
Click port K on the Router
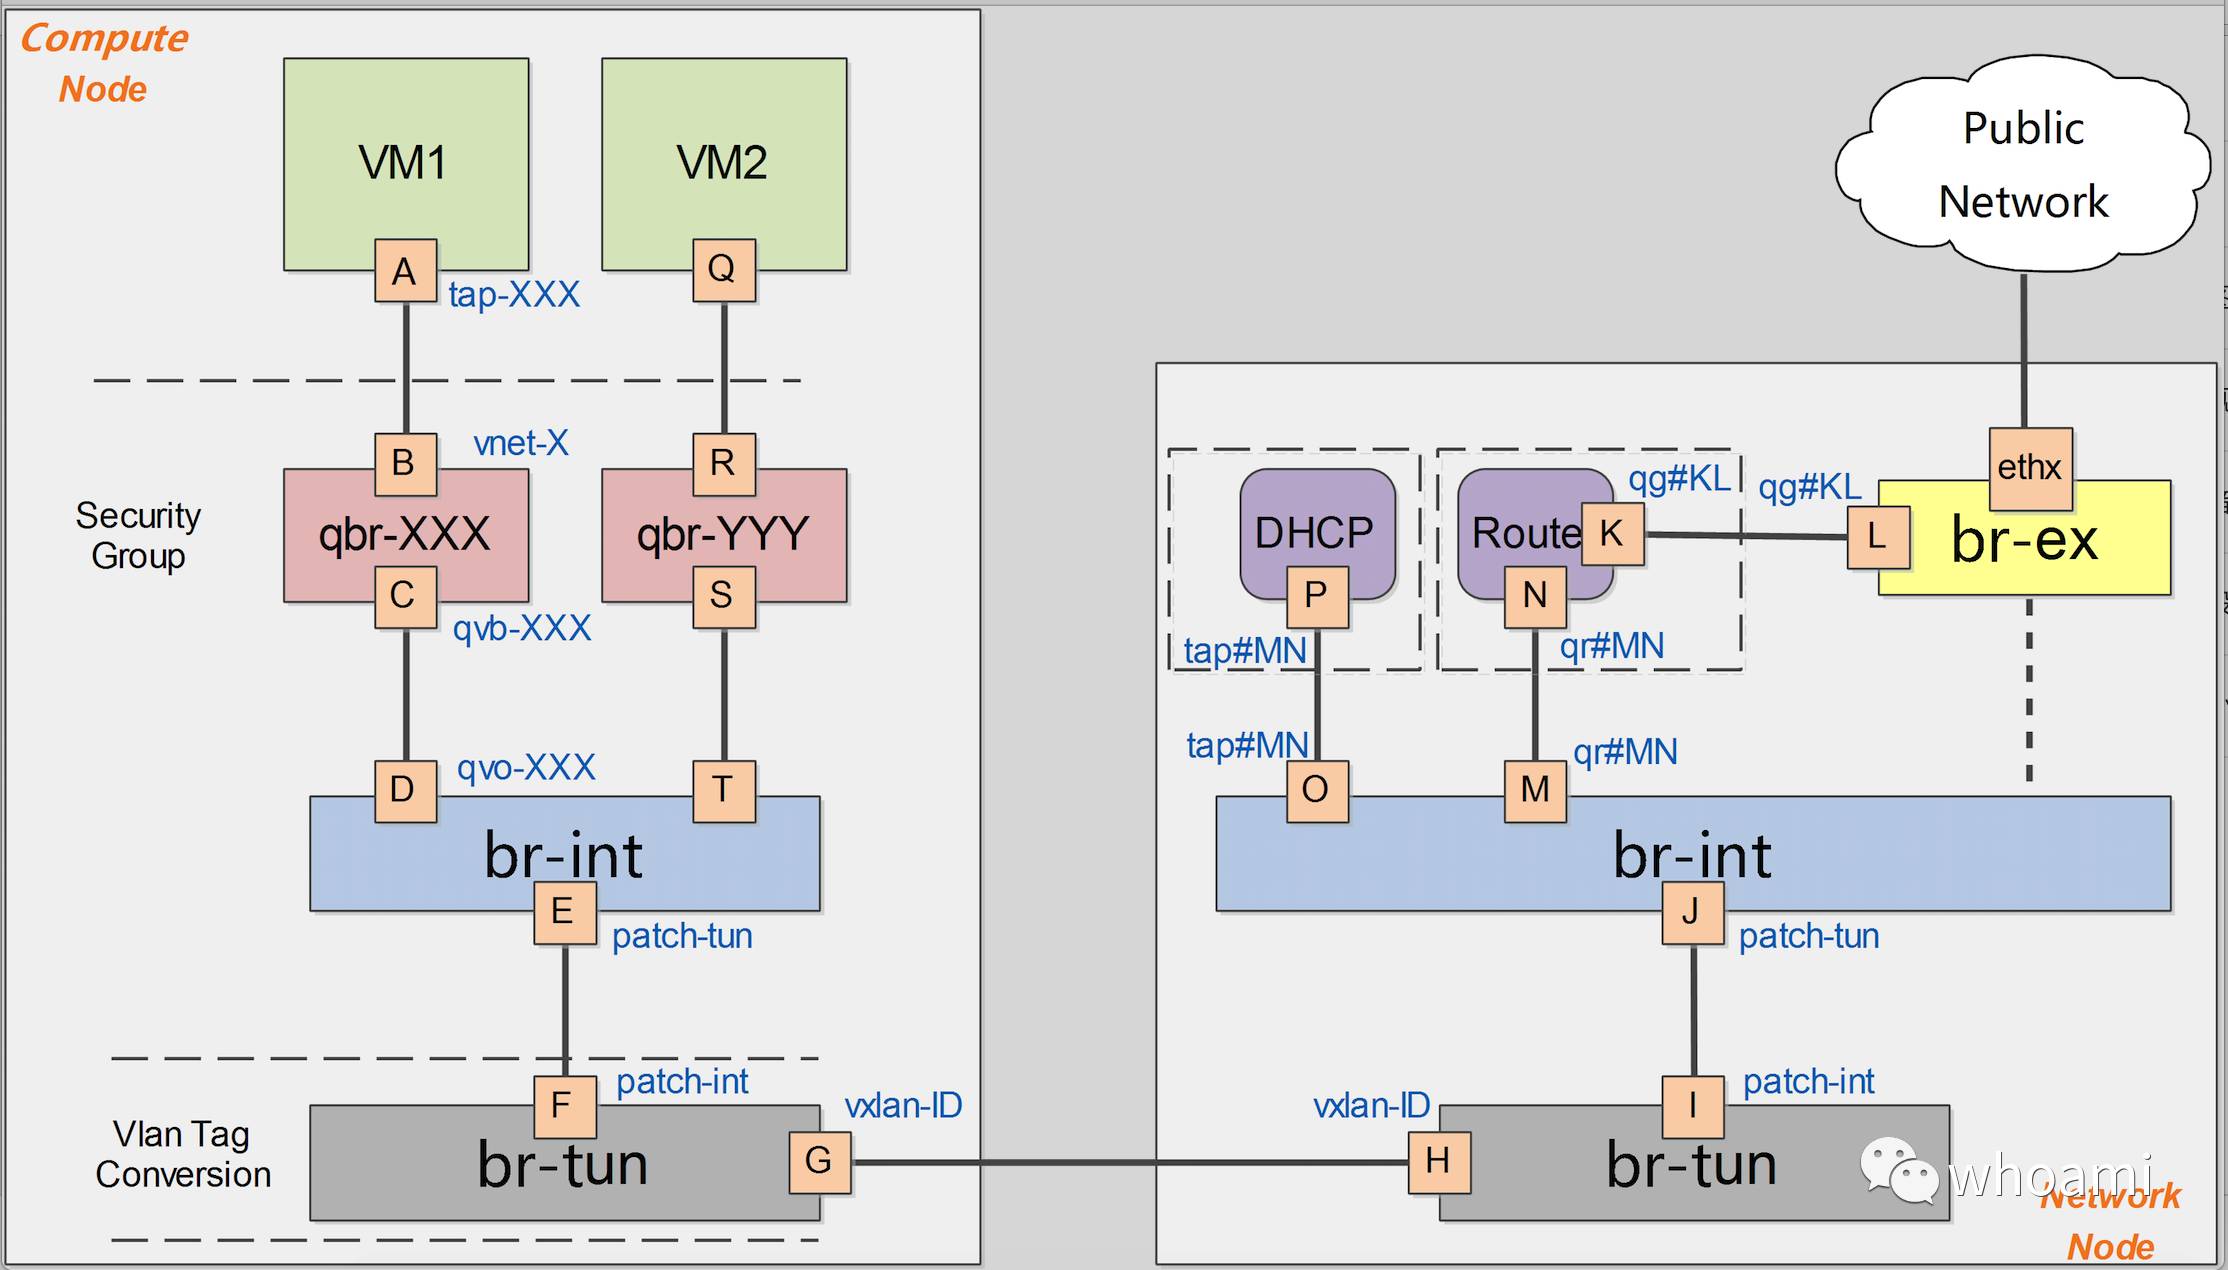pyautogui.click(x=1611, y=534)
